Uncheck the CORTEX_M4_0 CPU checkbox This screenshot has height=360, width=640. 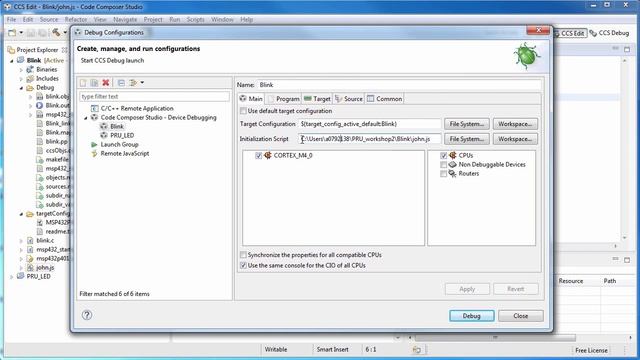258,156
